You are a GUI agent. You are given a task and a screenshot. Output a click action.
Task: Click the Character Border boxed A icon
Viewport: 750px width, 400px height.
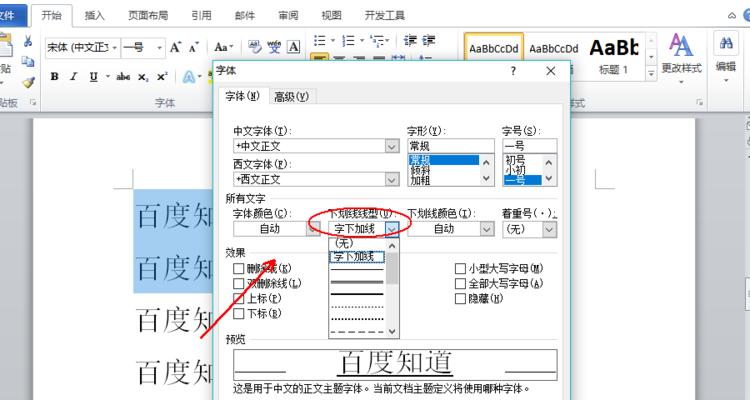[x=293, y=47]
